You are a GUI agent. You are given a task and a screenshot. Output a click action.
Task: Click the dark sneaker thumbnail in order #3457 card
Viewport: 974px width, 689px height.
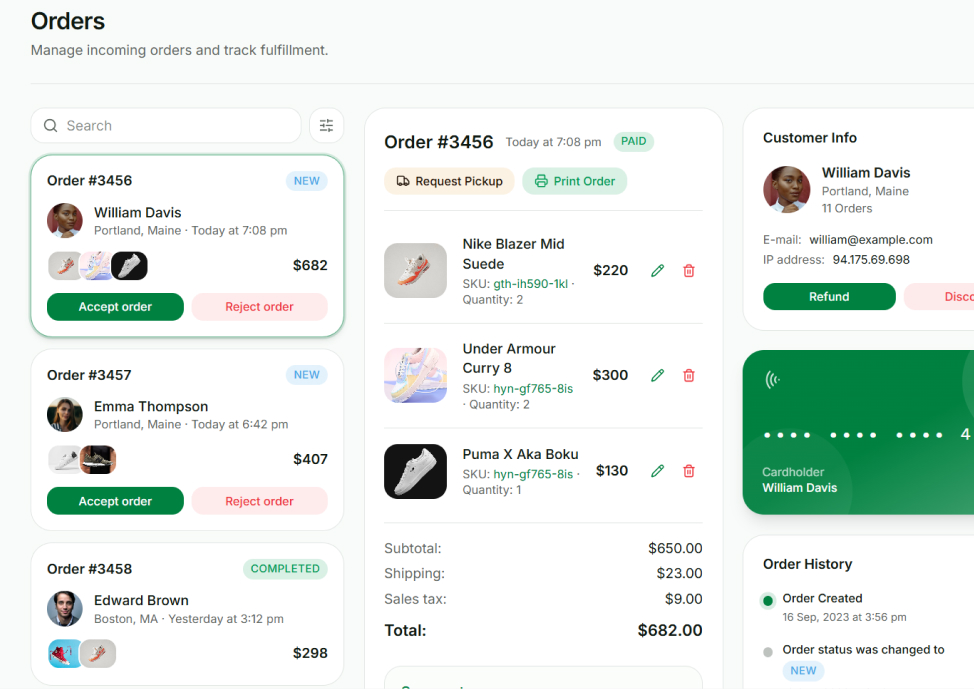[x=98, y=460]
